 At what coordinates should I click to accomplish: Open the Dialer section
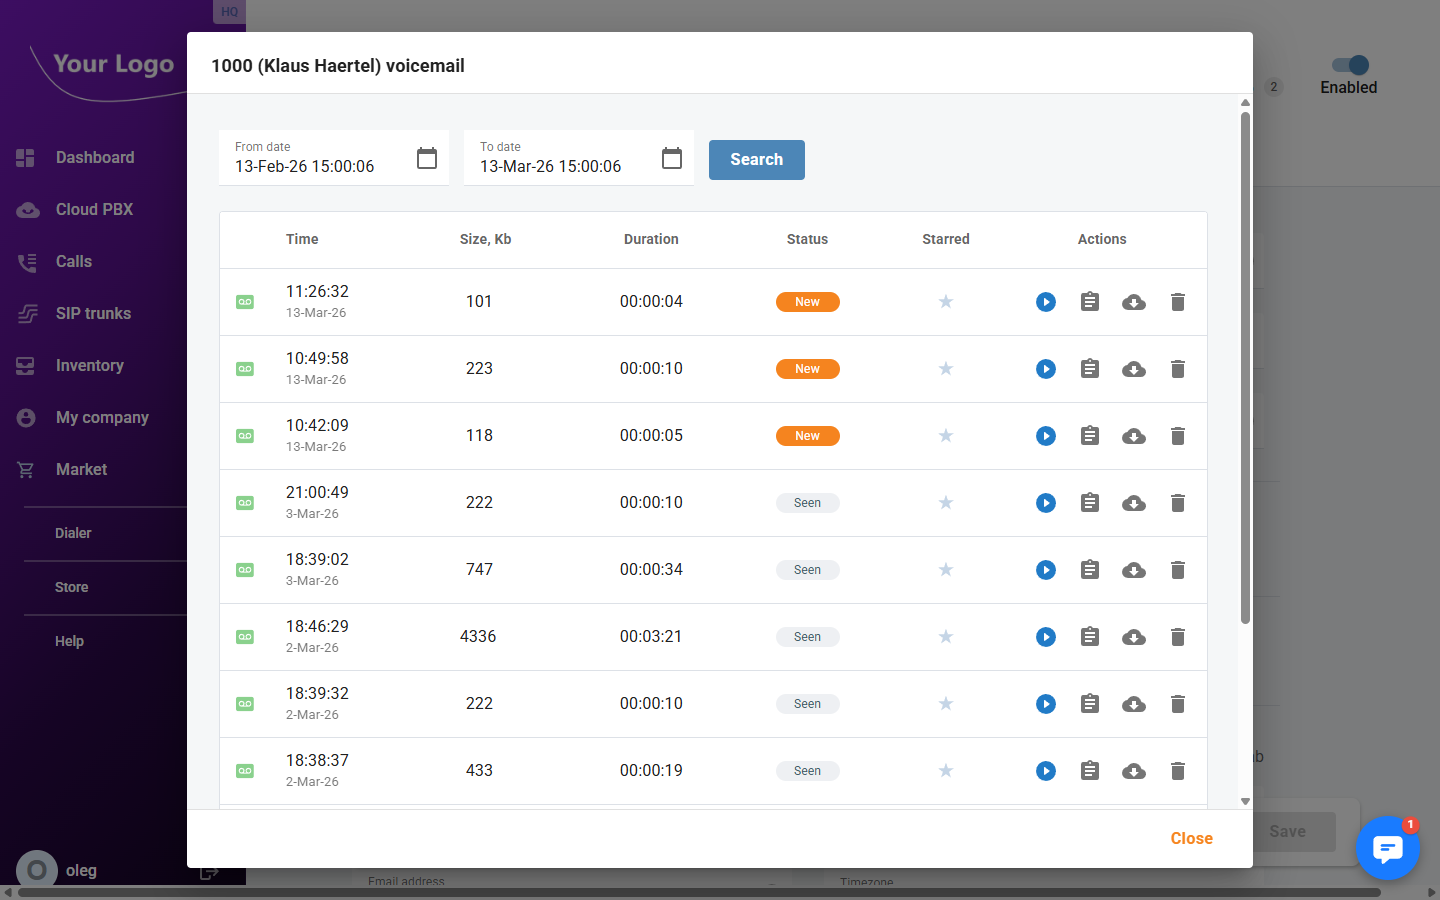(73, 533)
